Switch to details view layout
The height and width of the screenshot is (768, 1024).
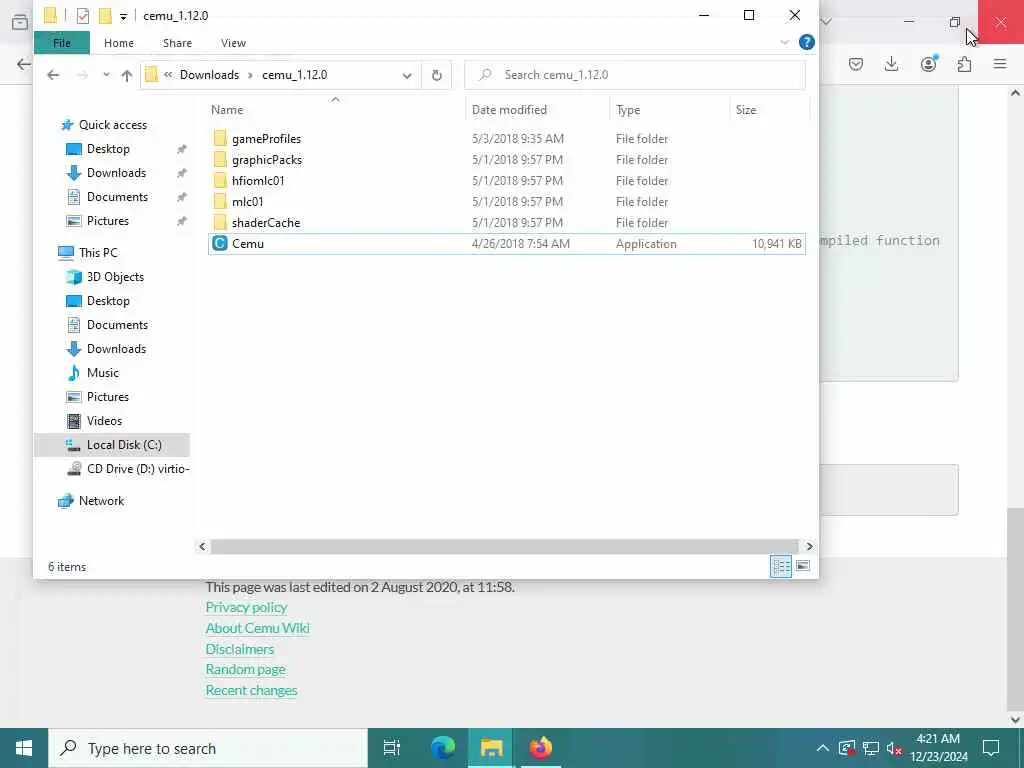[781, 566]
